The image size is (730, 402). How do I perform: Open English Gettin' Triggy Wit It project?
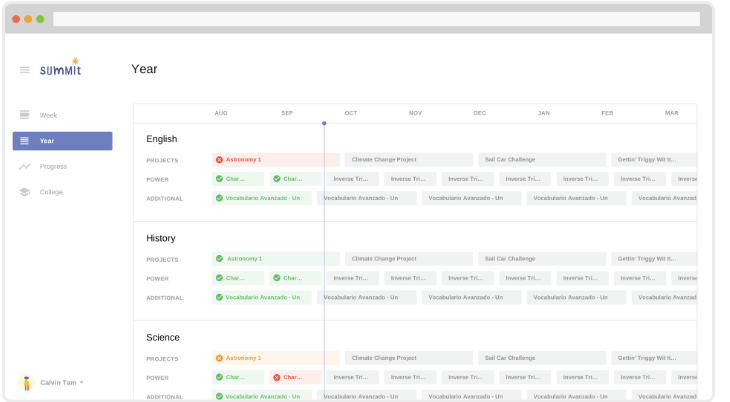(654, 159)
